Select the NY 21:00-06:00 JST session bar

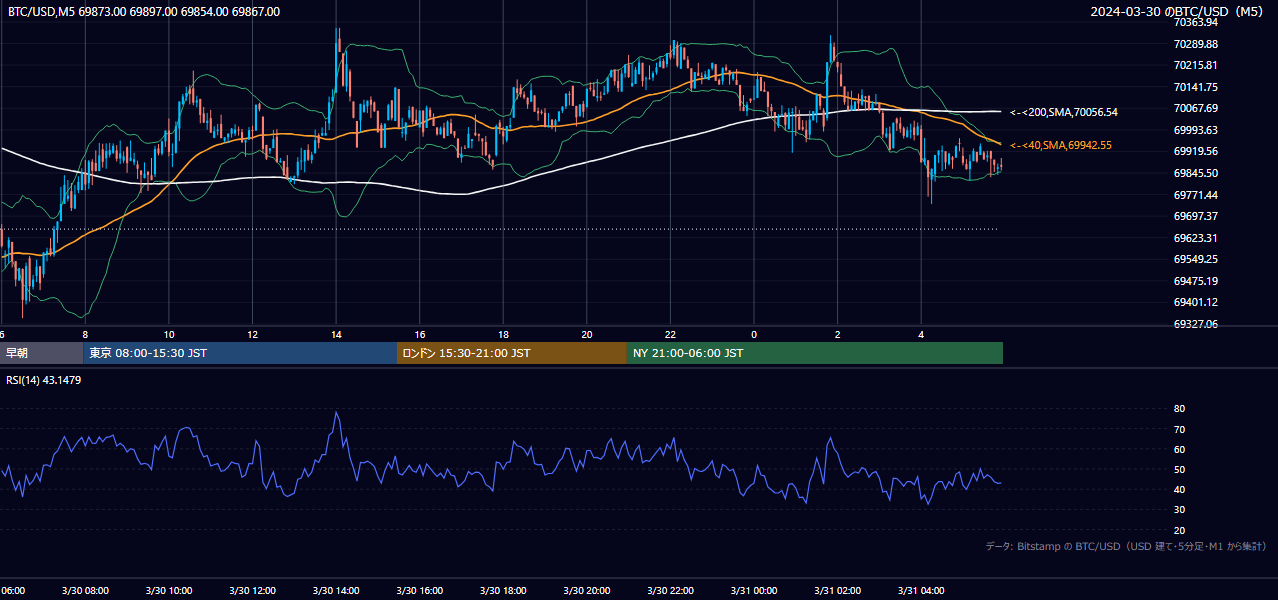coord(815,353)
